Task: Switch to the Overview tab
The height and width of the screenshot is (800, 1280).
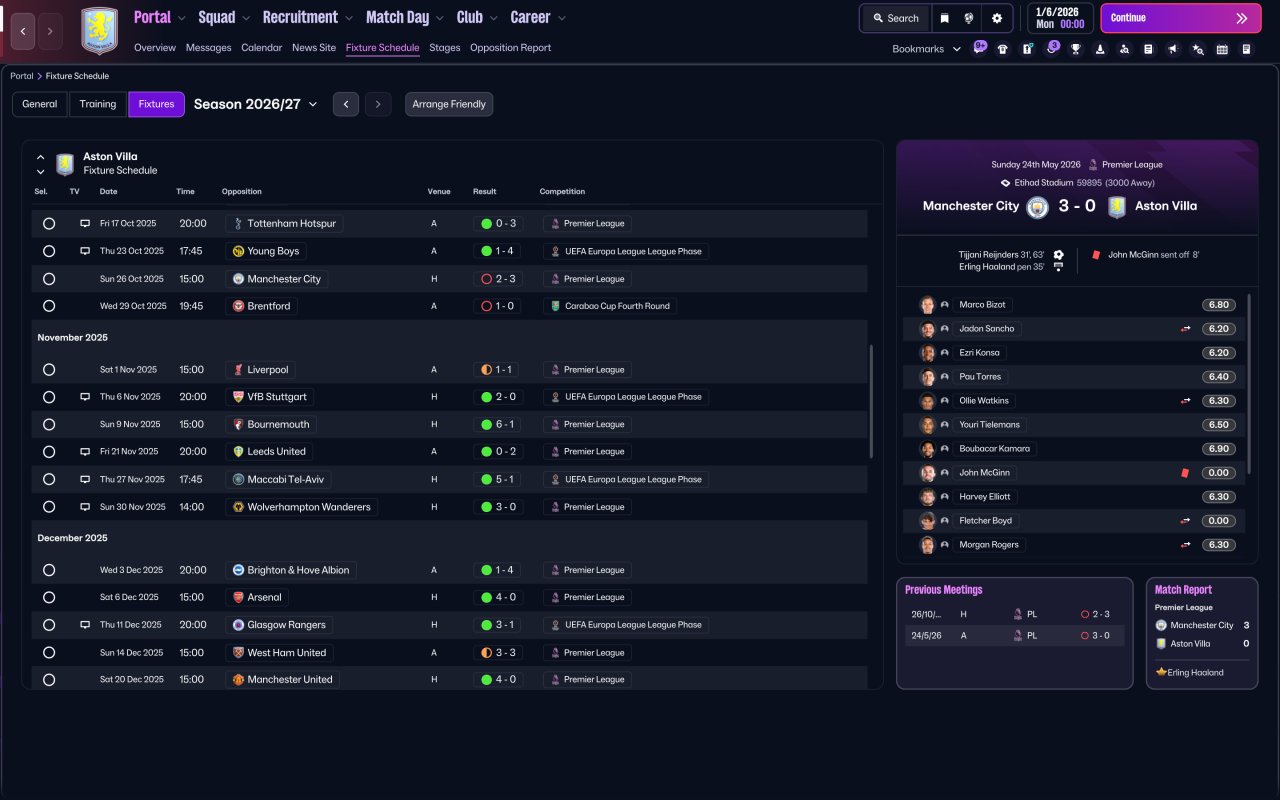Action: [x=155, y=48]
